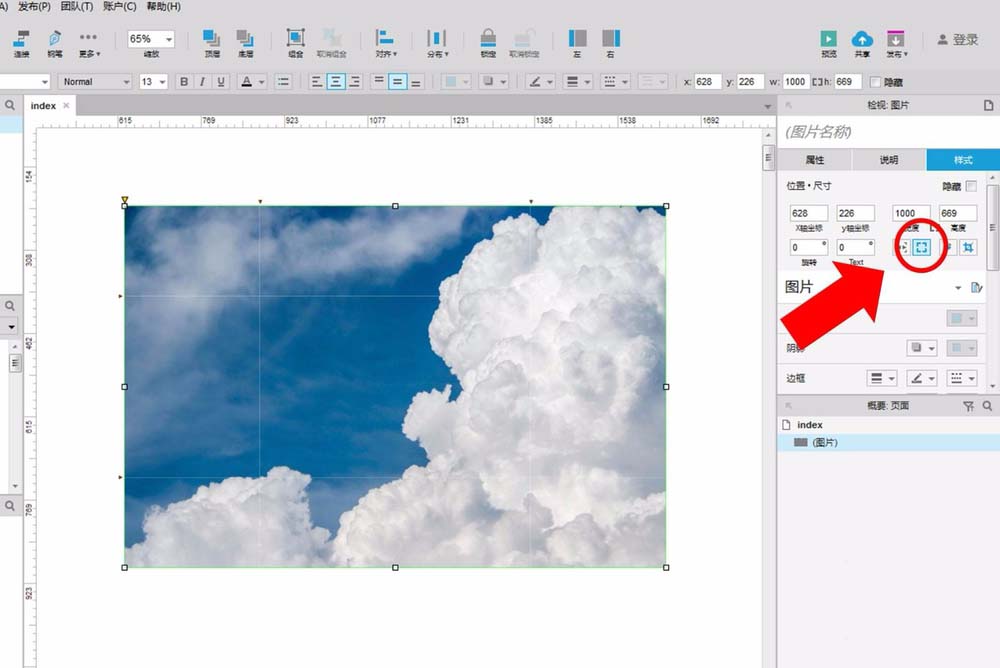
Task: Toggle italic formatting
Action: (203, 82)
